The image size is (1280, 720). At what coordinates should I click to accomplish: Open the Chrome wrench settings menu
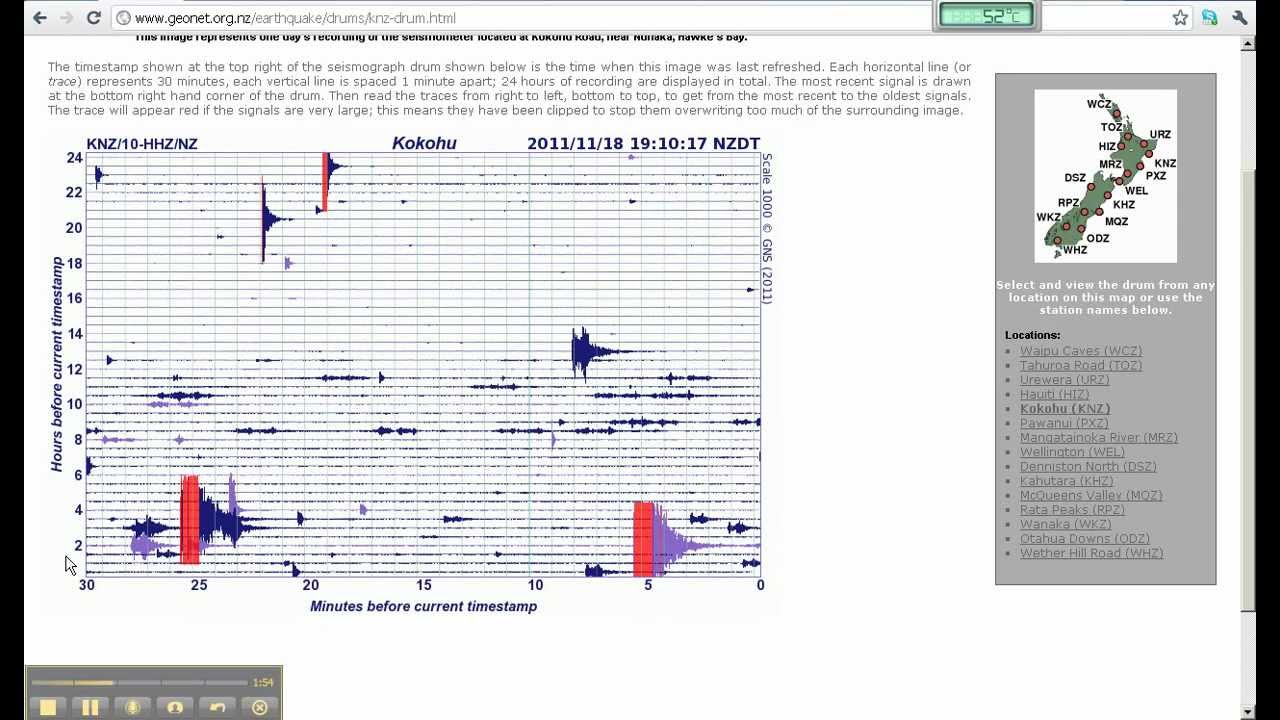click(x=1240, y=17)
